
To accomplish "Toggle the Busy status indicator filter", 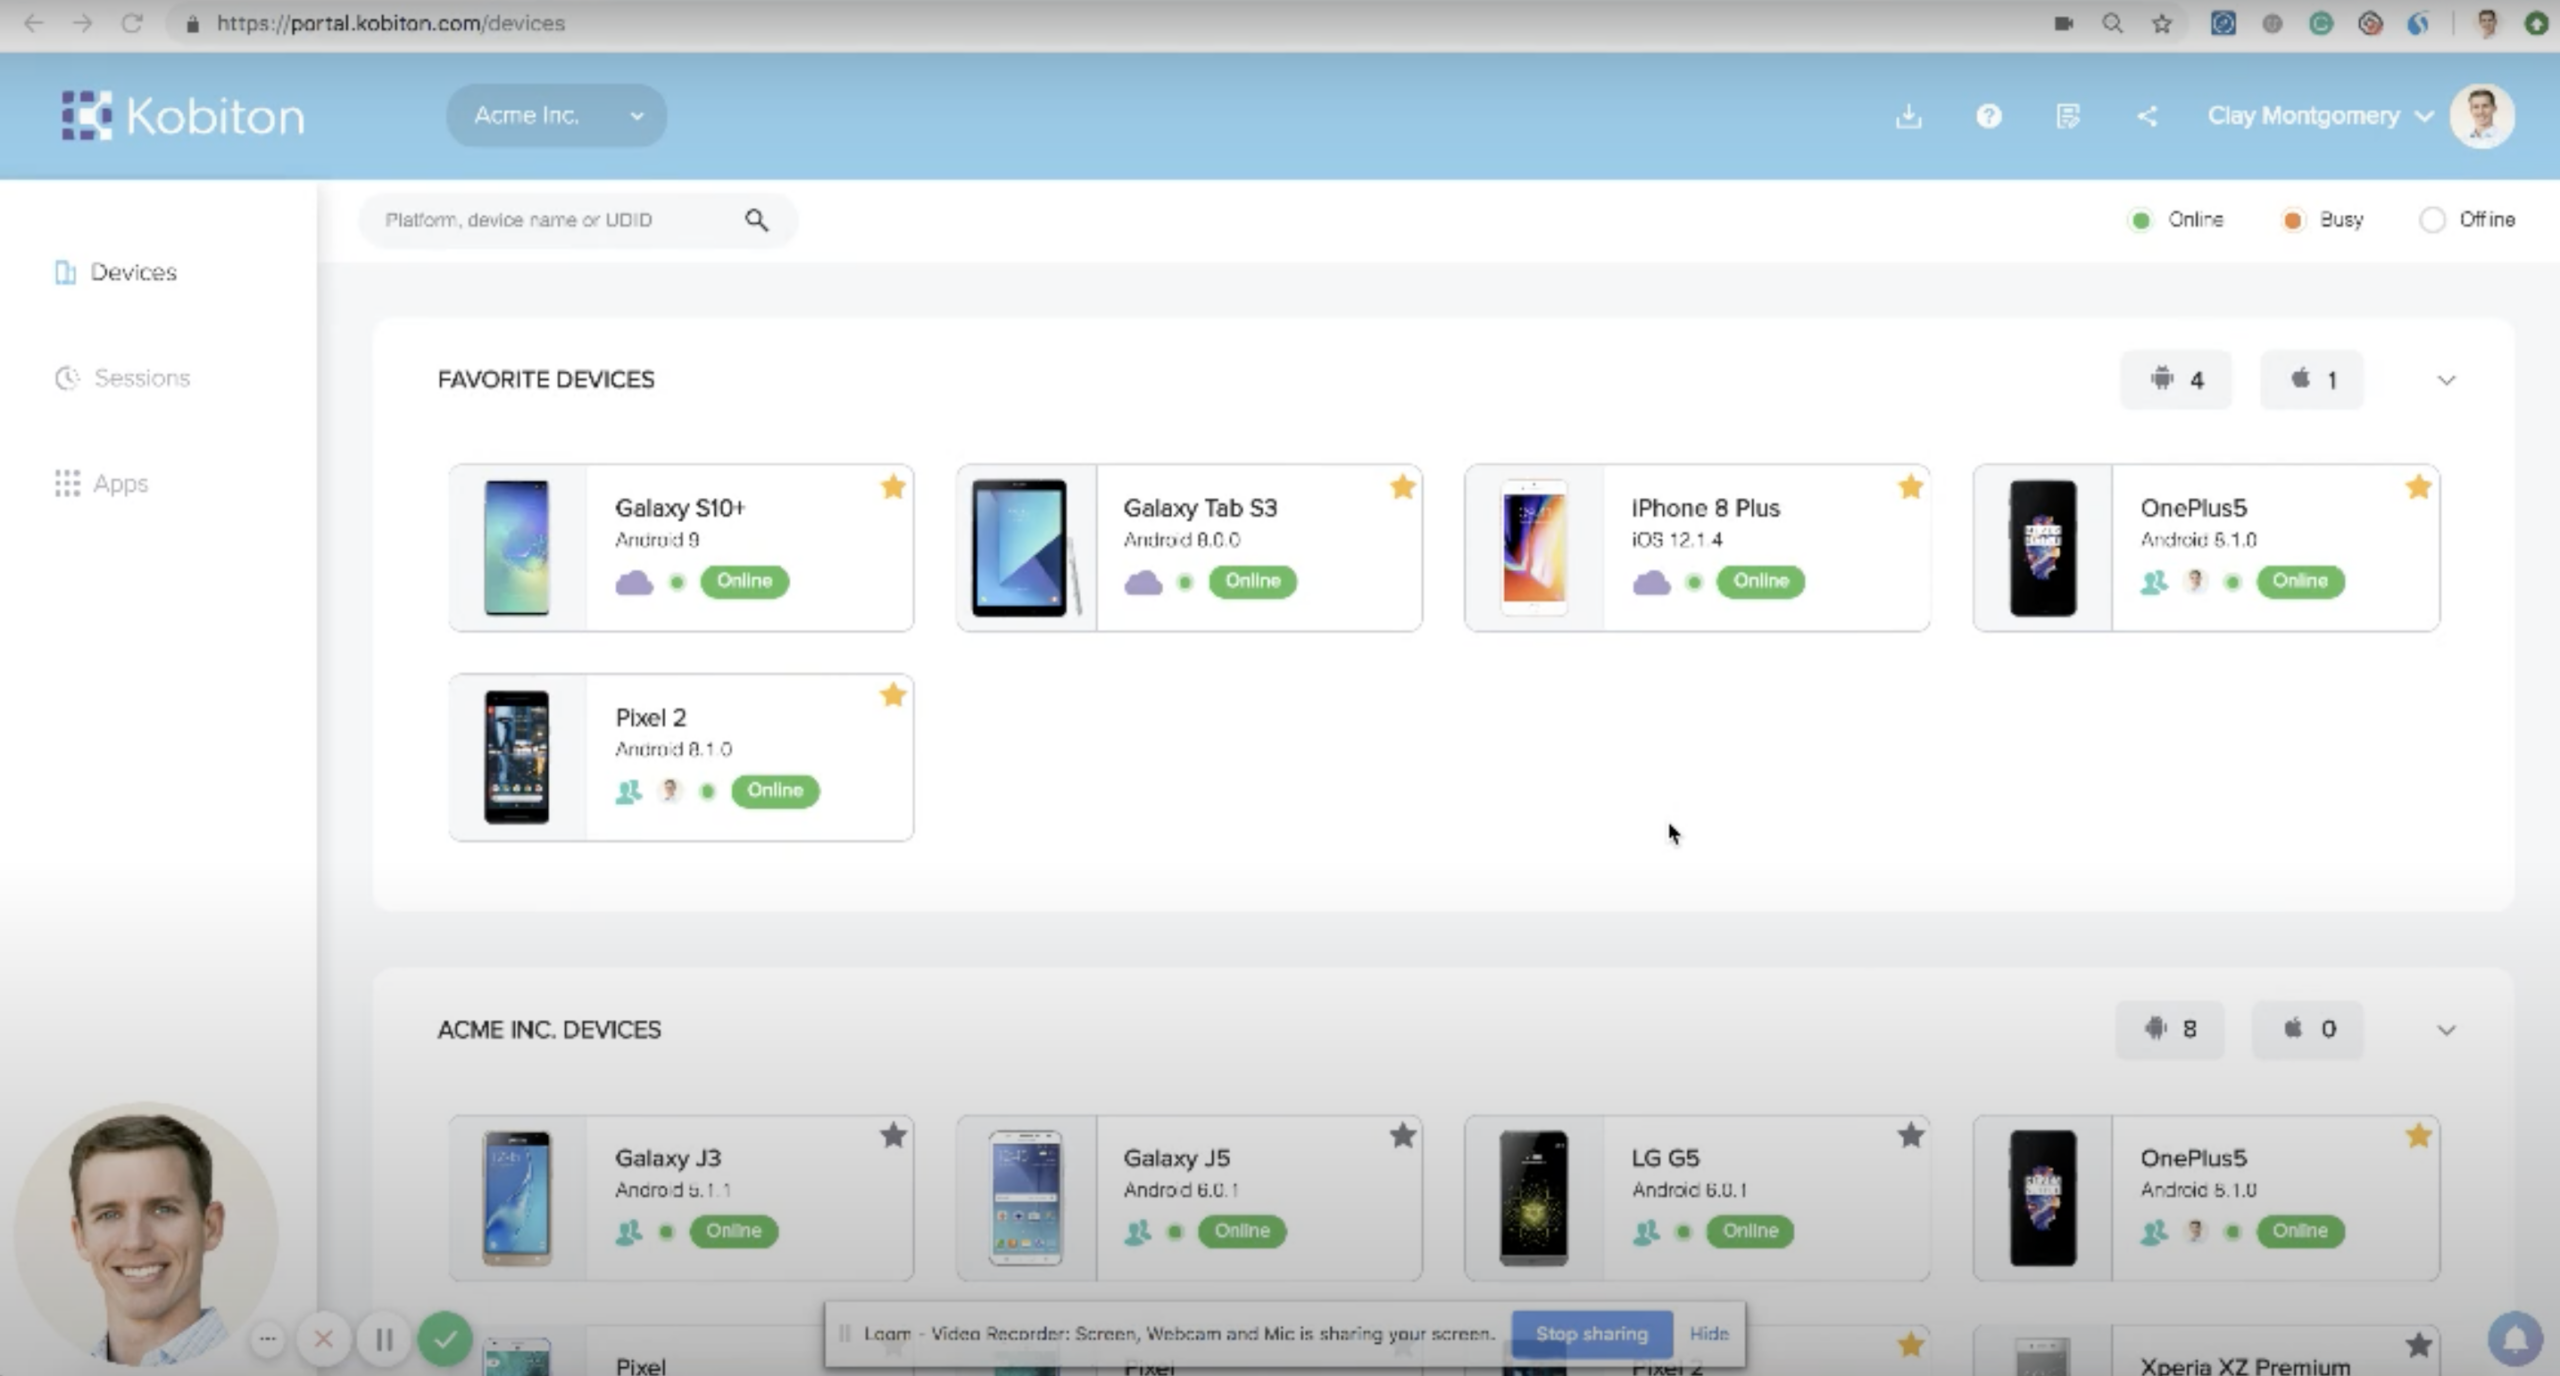I will pyautogui.click(x=2291, y=219).
